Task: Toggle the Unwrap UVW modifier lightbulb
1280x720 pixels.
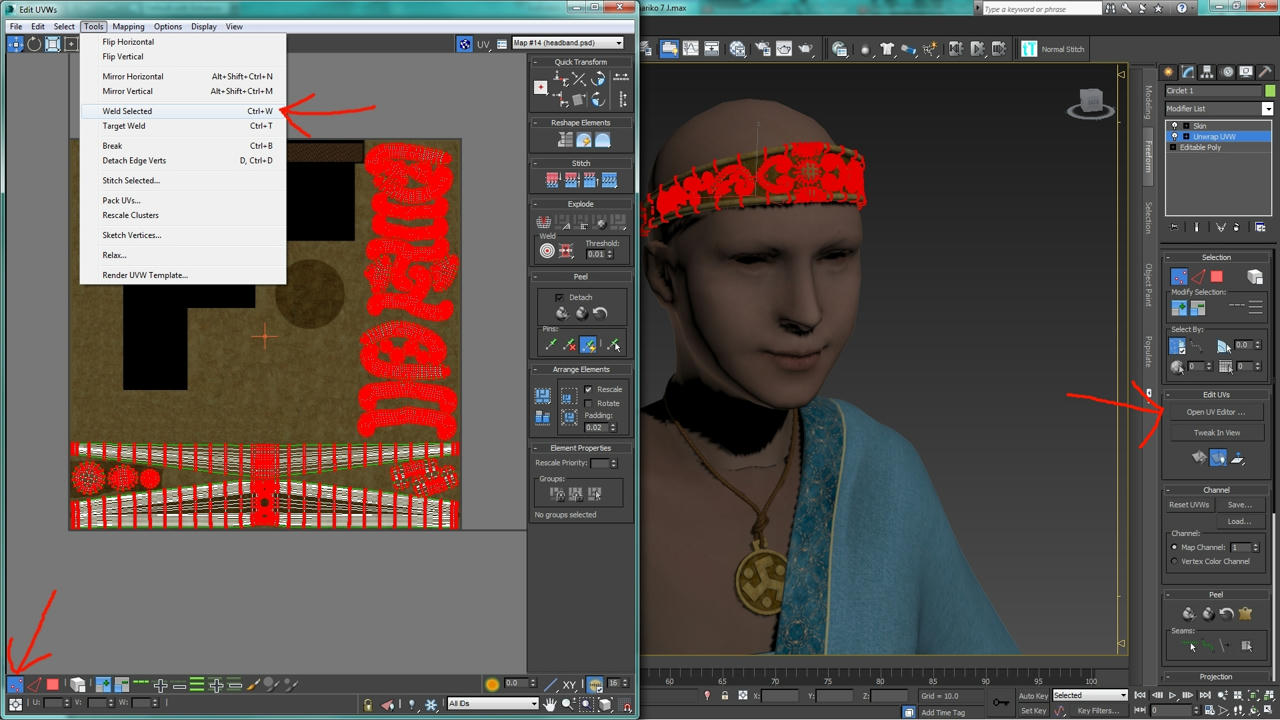Action: (x=1175, y=136)
